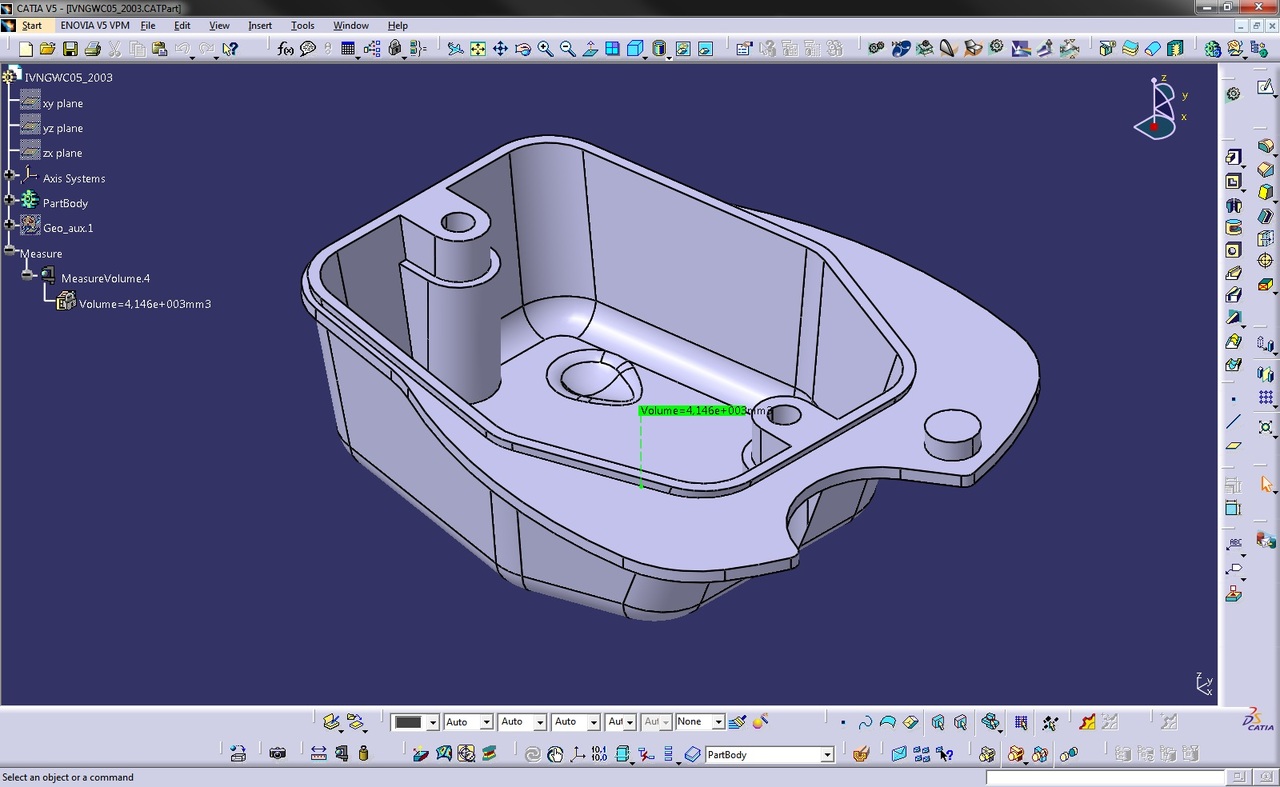The image size is (1280, 787).
Task: Click the Select arrow tool at right
Action: 1267,484
